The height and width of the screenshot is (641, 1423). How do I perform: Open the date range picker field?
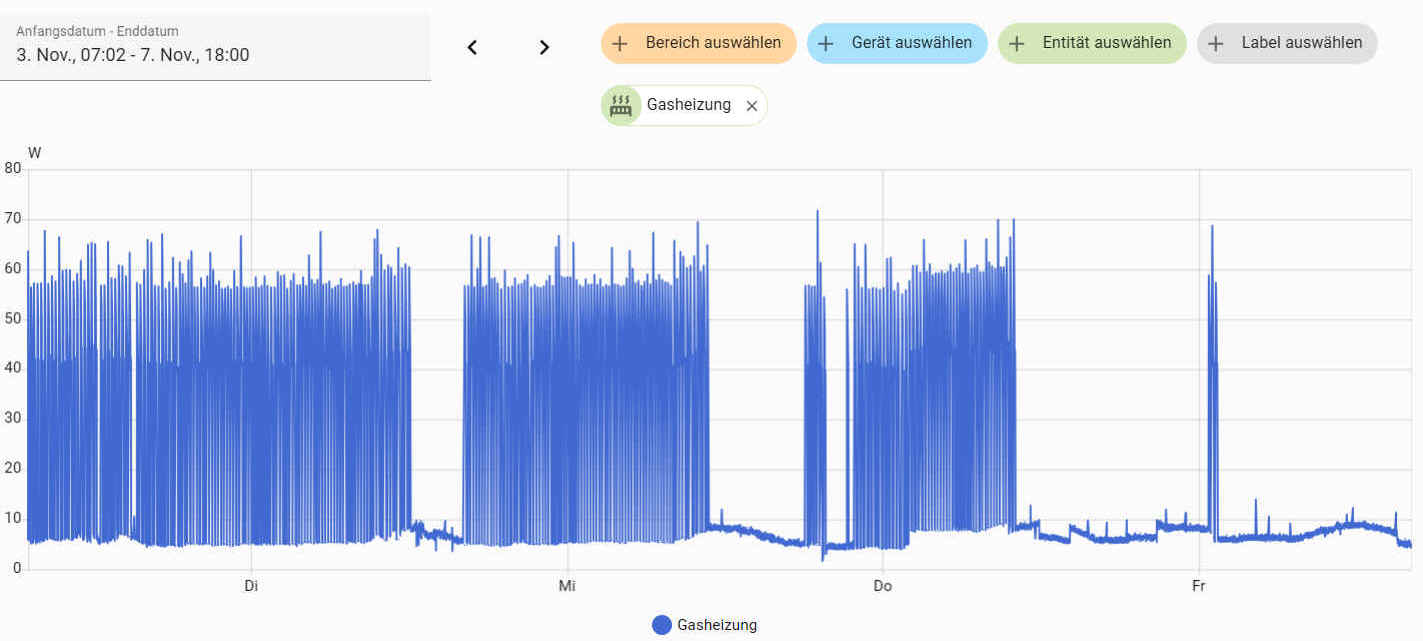215,46
